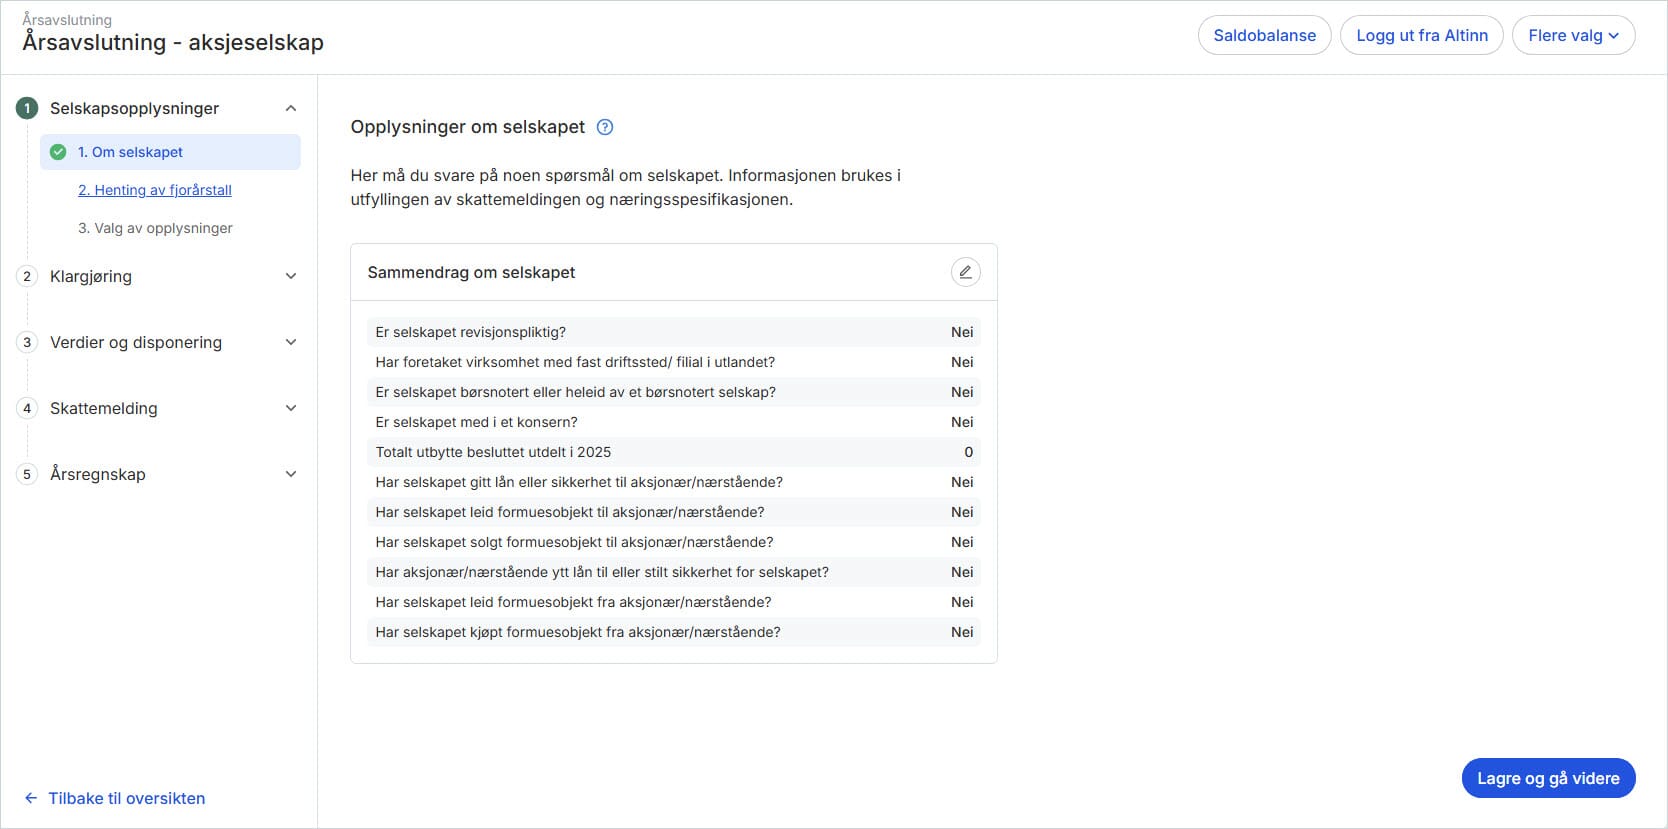Click the edit pencil icon in Sammendrag
This screenshot has width=1668, height=829.
click(965, 272)
